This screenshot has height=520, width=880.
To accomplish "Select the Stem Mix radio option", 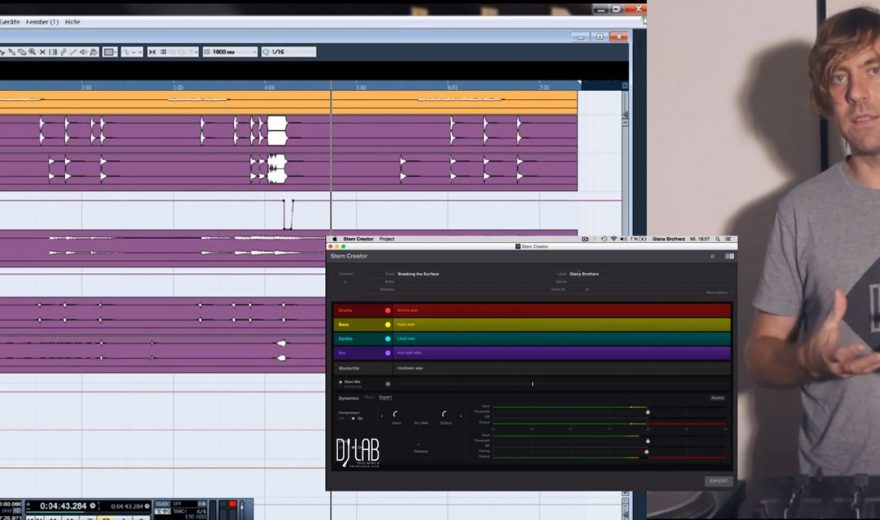I will [340, 381].
